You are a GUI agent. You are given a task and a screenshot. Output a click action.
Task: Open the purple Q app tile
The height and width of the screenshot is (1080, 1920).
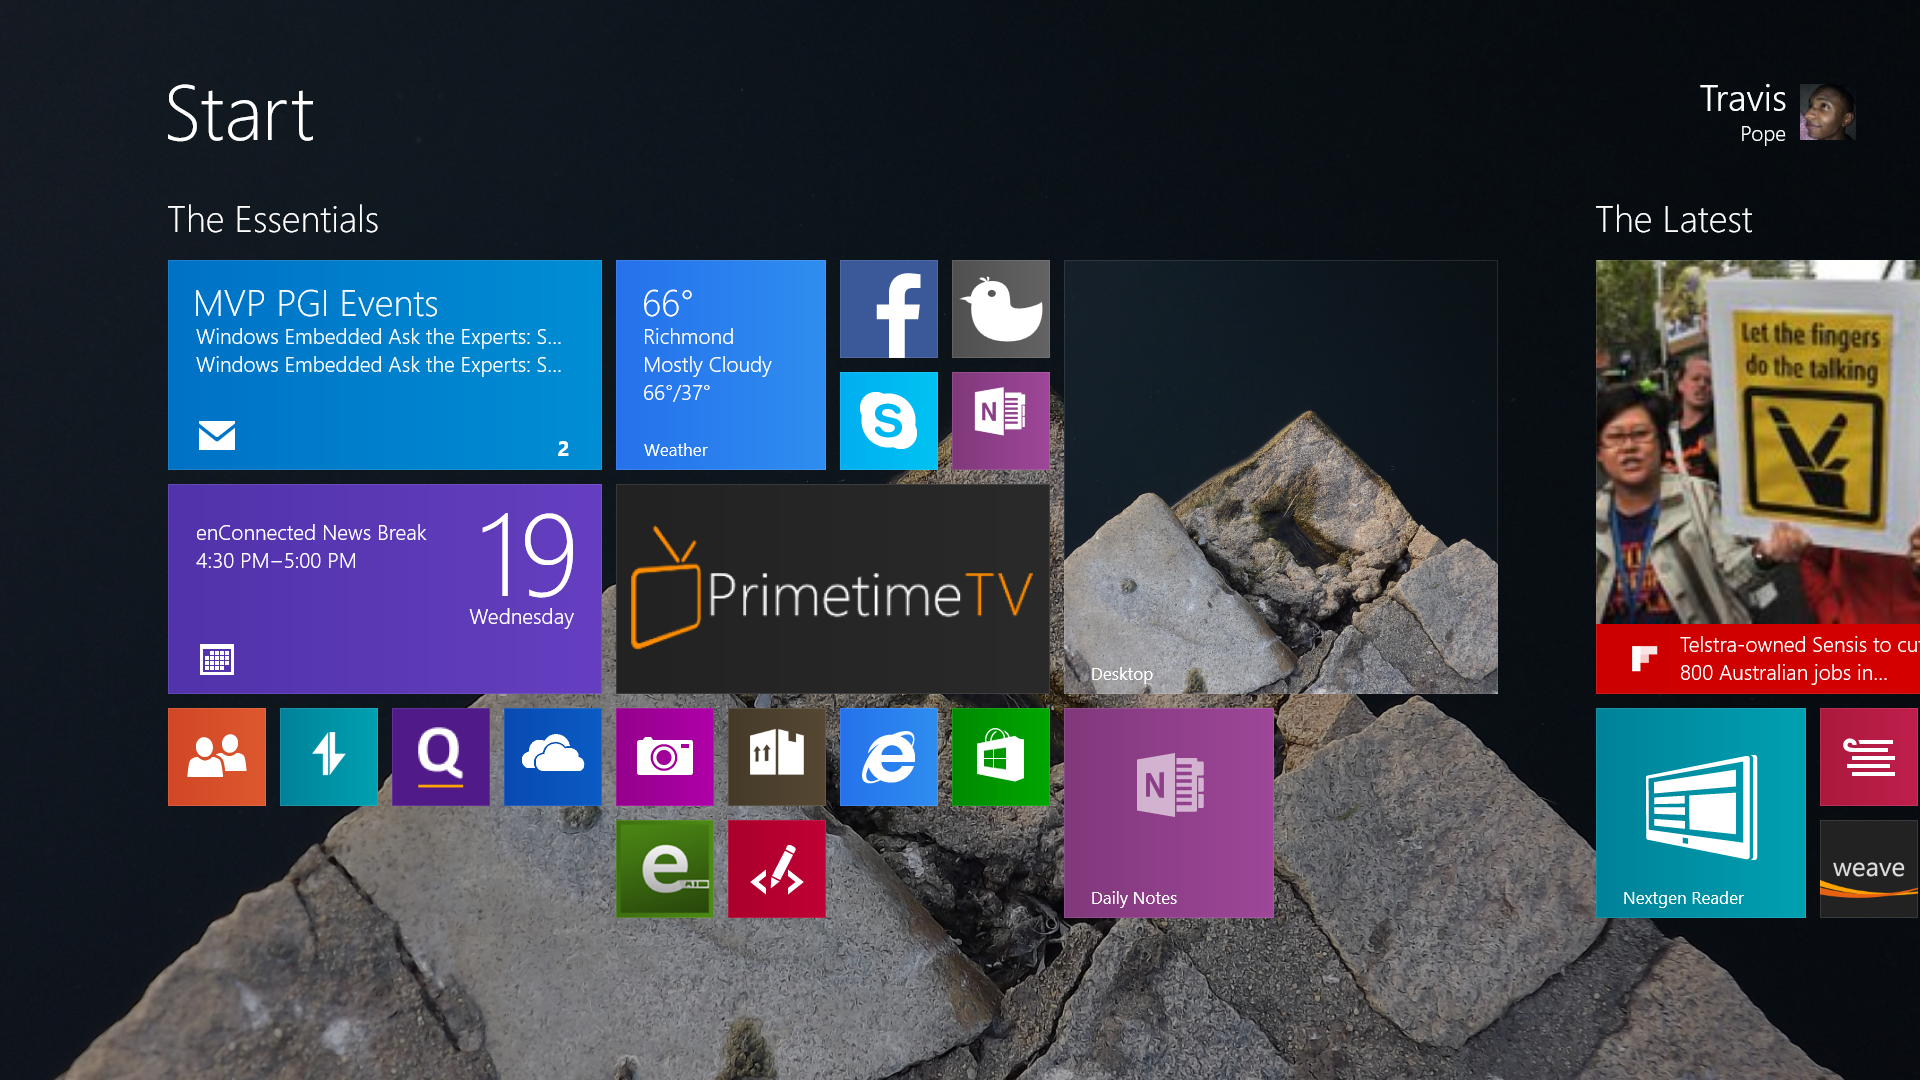click(x=441, y=757)
